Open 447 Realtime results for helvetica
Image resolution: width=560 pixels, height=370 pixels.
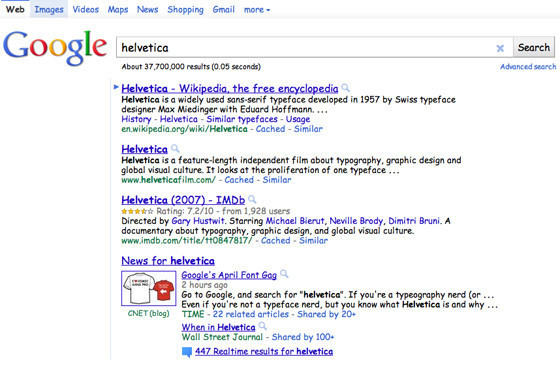pyautogui.click(x=264, y=352)
